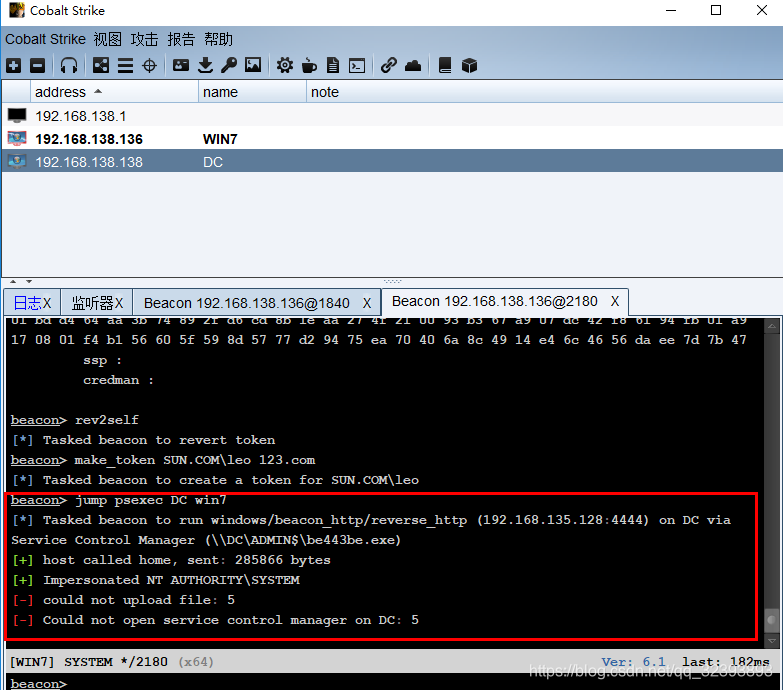This screenshot has width=783, height=690.
Task: Click 'jump psexec DC win7' command line
Action: 119,500
